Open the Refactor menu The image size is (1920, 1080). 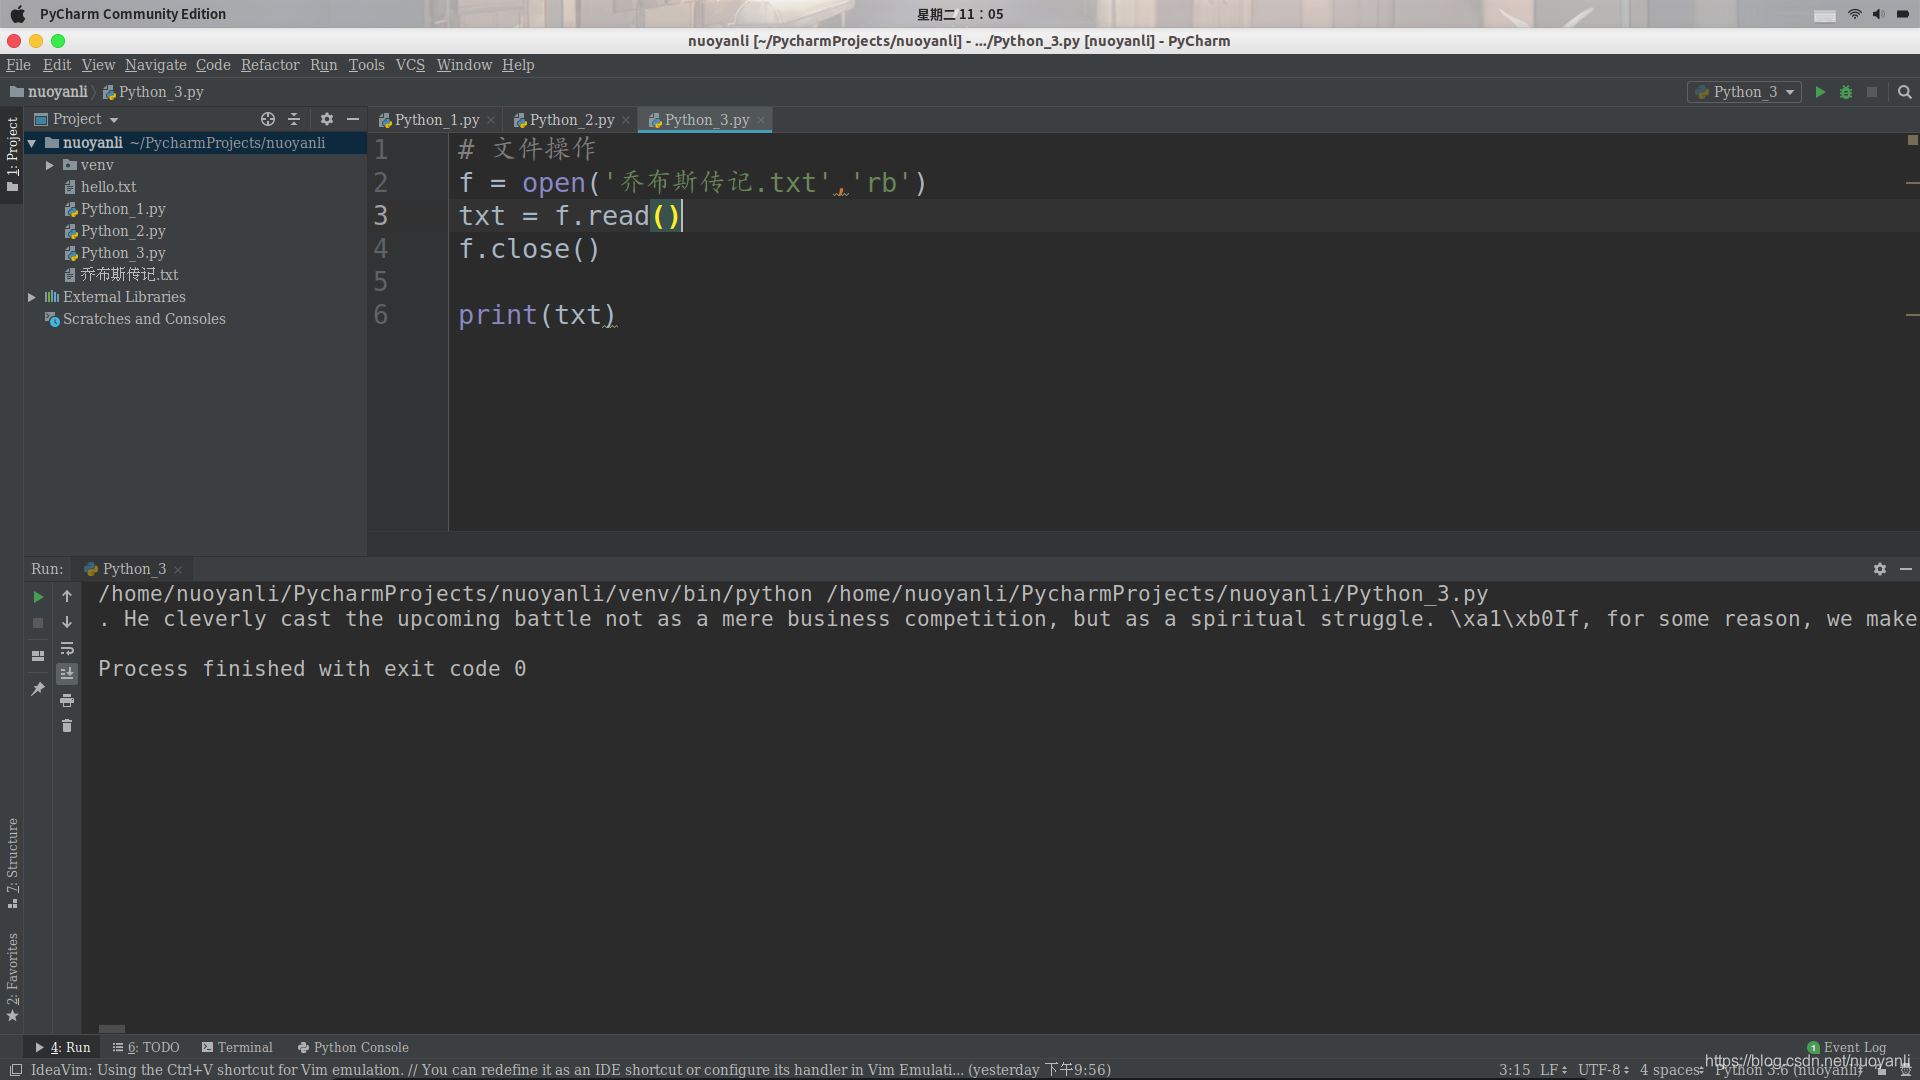click(269, 65)
